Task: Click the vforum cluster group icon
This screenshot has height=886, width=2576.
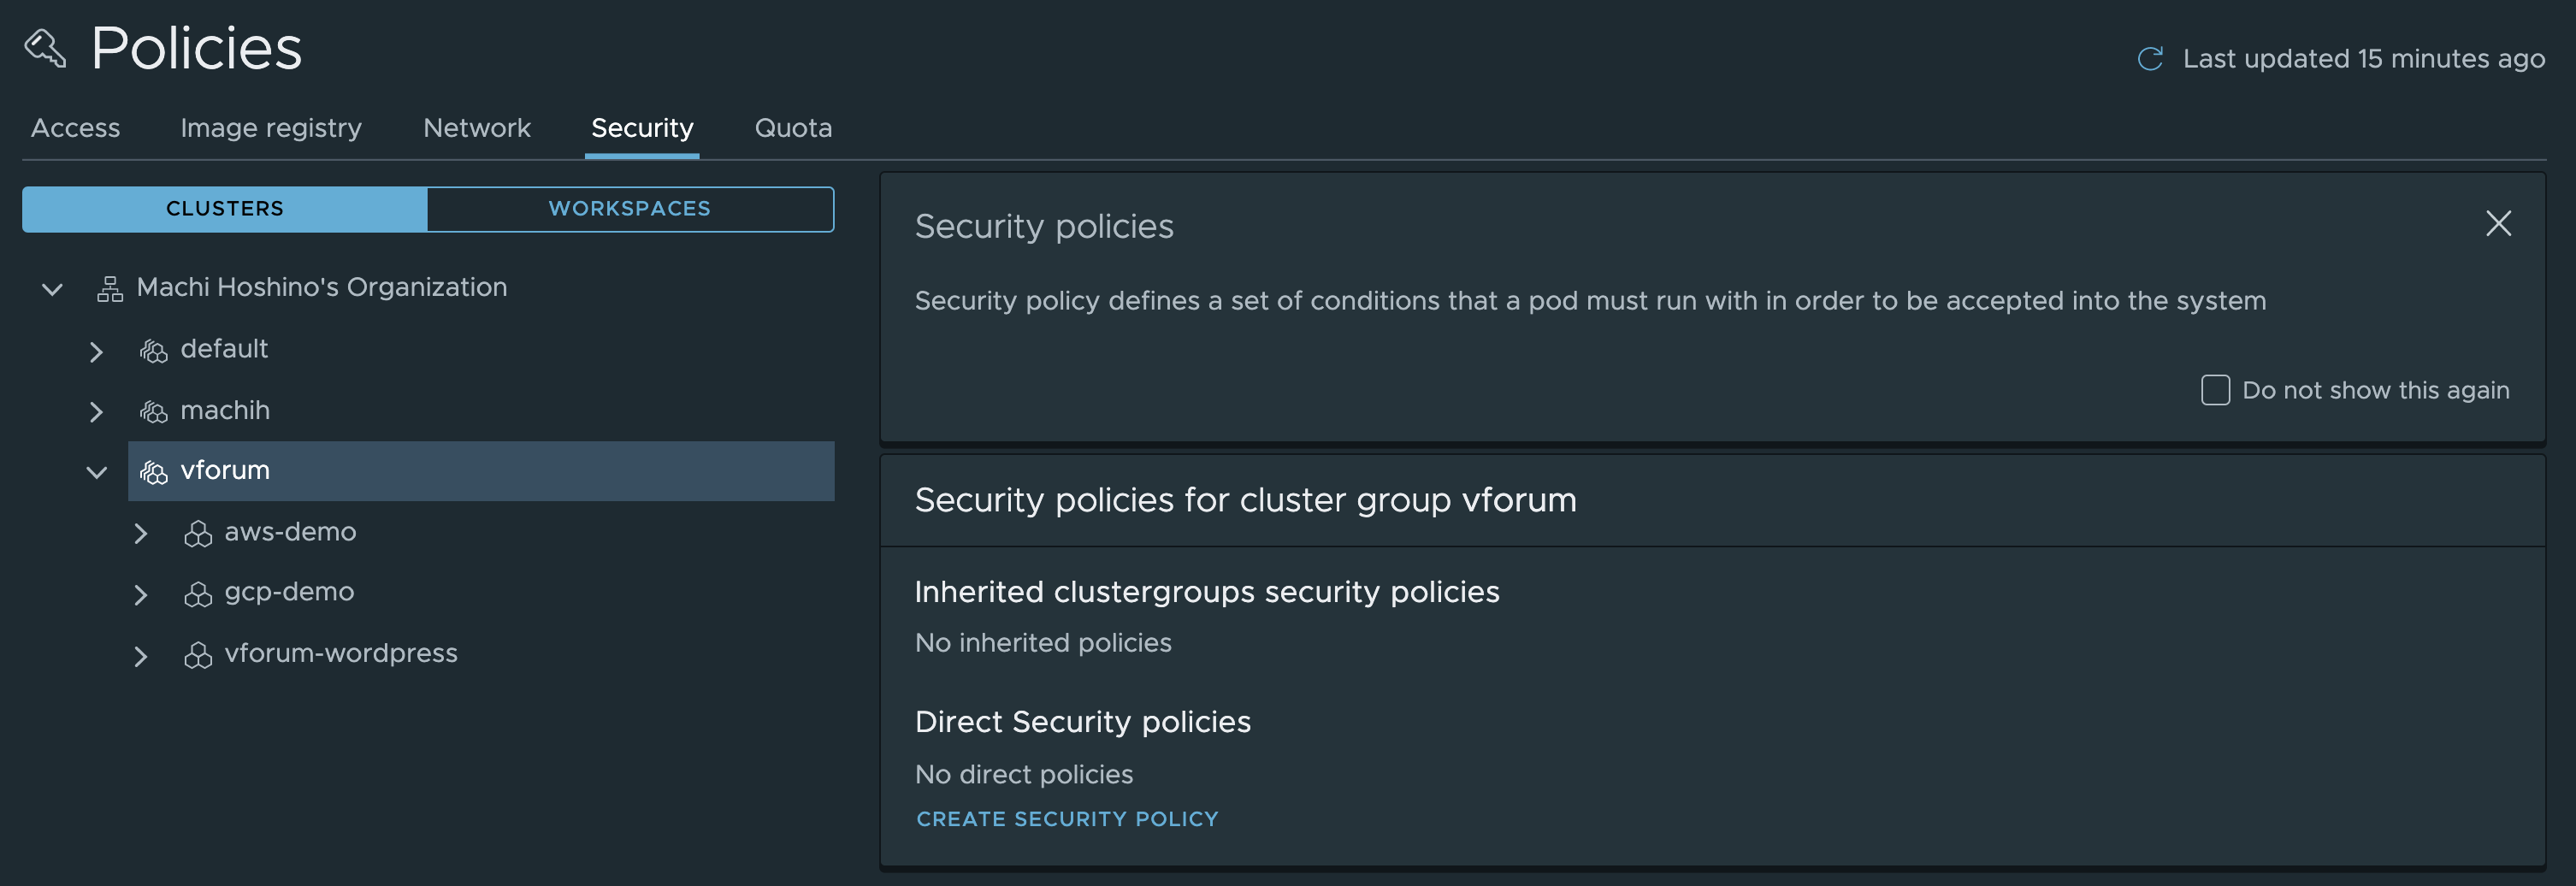Action: pyautogui.click(x=153, y=472)
